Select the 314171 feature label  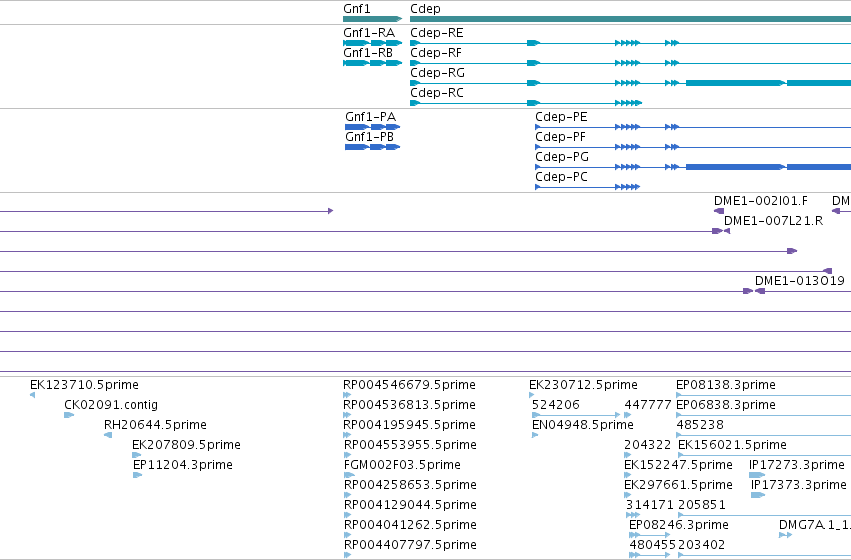[x=650, y=505]
